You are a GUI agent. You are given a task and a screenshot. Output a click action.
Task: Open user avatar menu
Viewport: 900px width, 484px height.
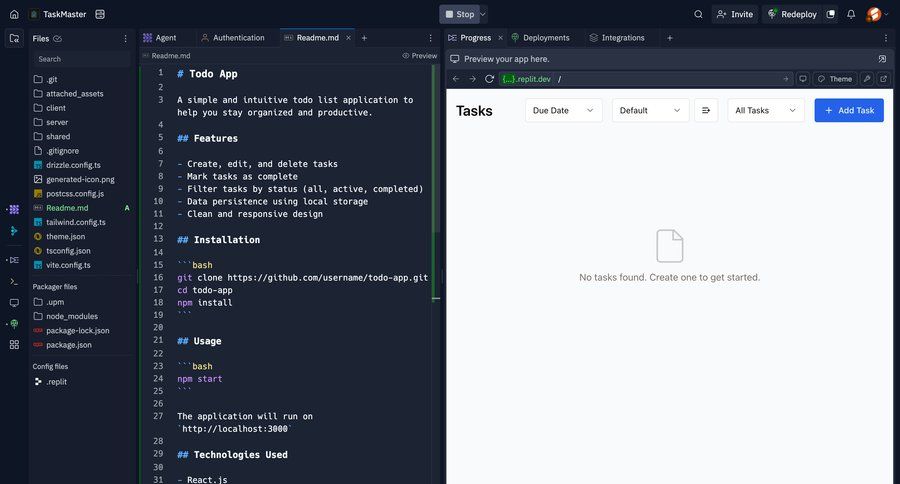coord(874,14)
